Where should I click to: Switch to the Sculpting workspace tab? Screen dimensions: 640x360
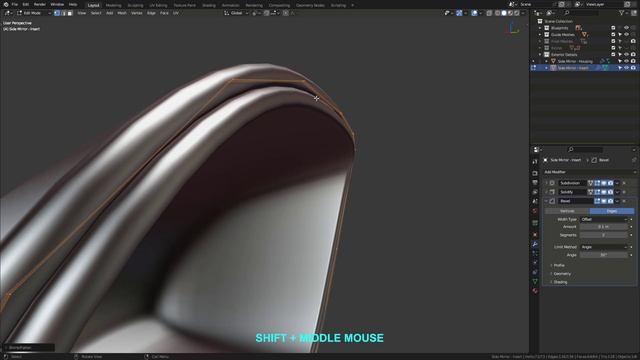point(135,5)
